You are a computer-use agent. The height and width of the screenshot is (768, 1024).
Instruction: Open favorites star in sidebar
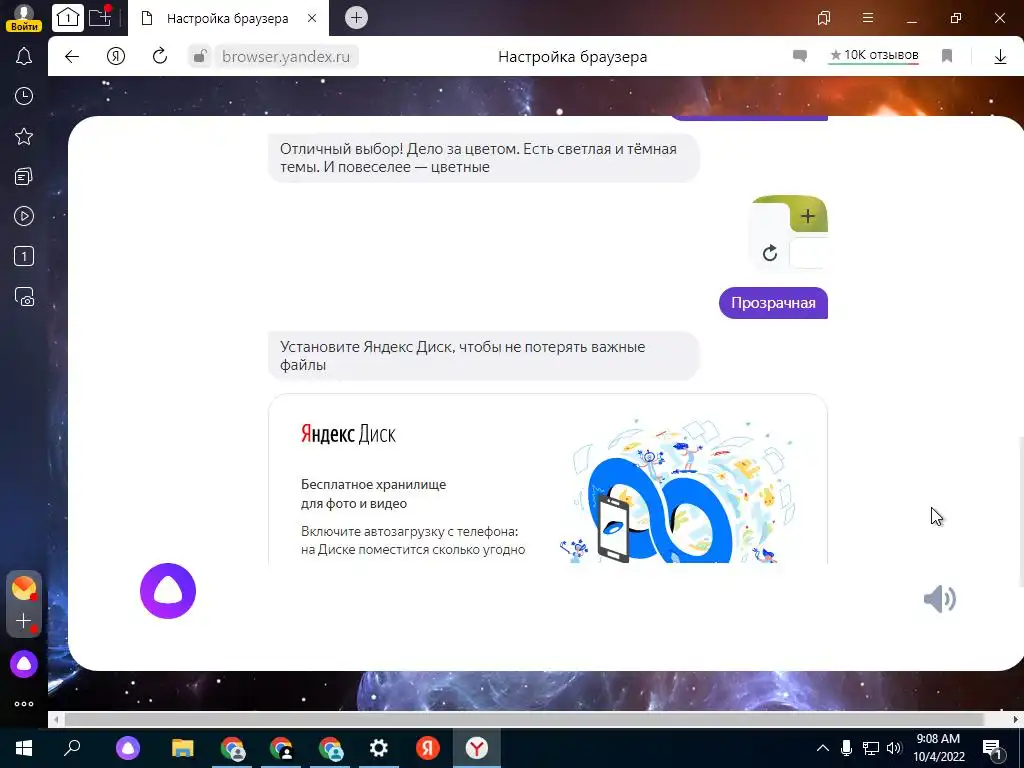coord(24,136)
